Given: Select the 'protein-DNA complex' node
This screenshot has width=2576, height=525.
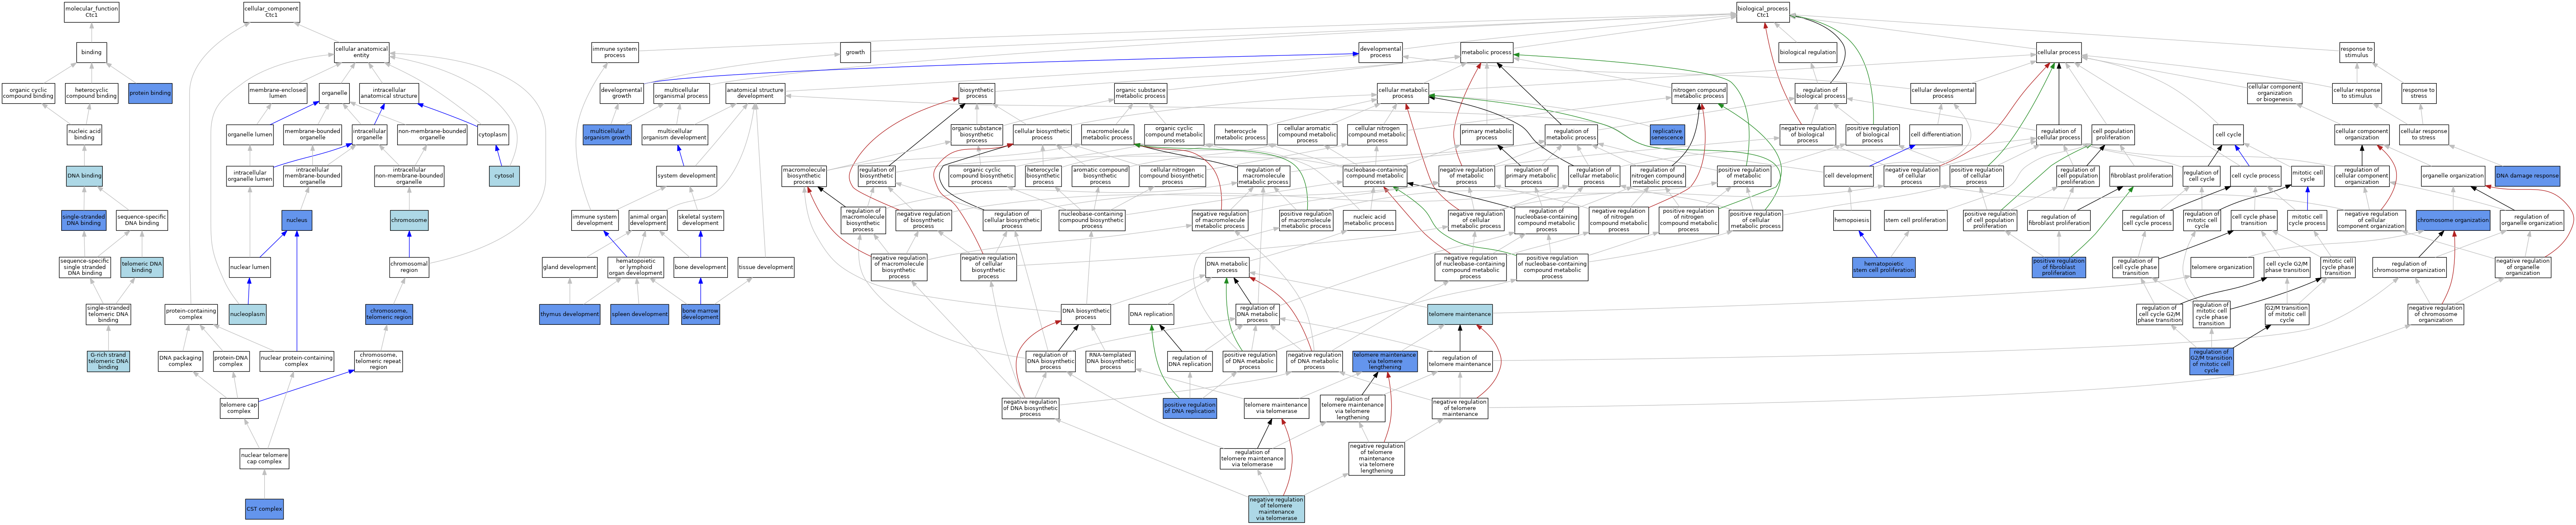Looking at the screenshot, I should pos(231,361).
